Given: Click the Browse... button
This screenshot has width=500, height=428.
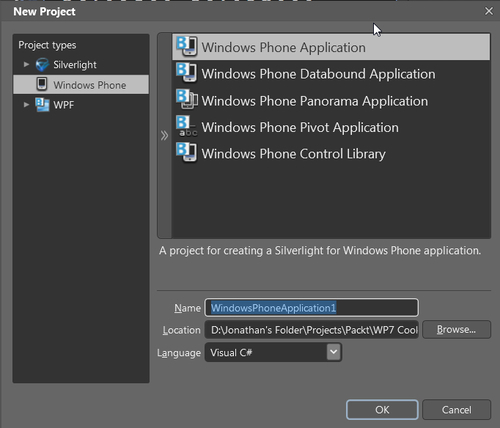Looking at the screenshot, I should pos(456,329).
